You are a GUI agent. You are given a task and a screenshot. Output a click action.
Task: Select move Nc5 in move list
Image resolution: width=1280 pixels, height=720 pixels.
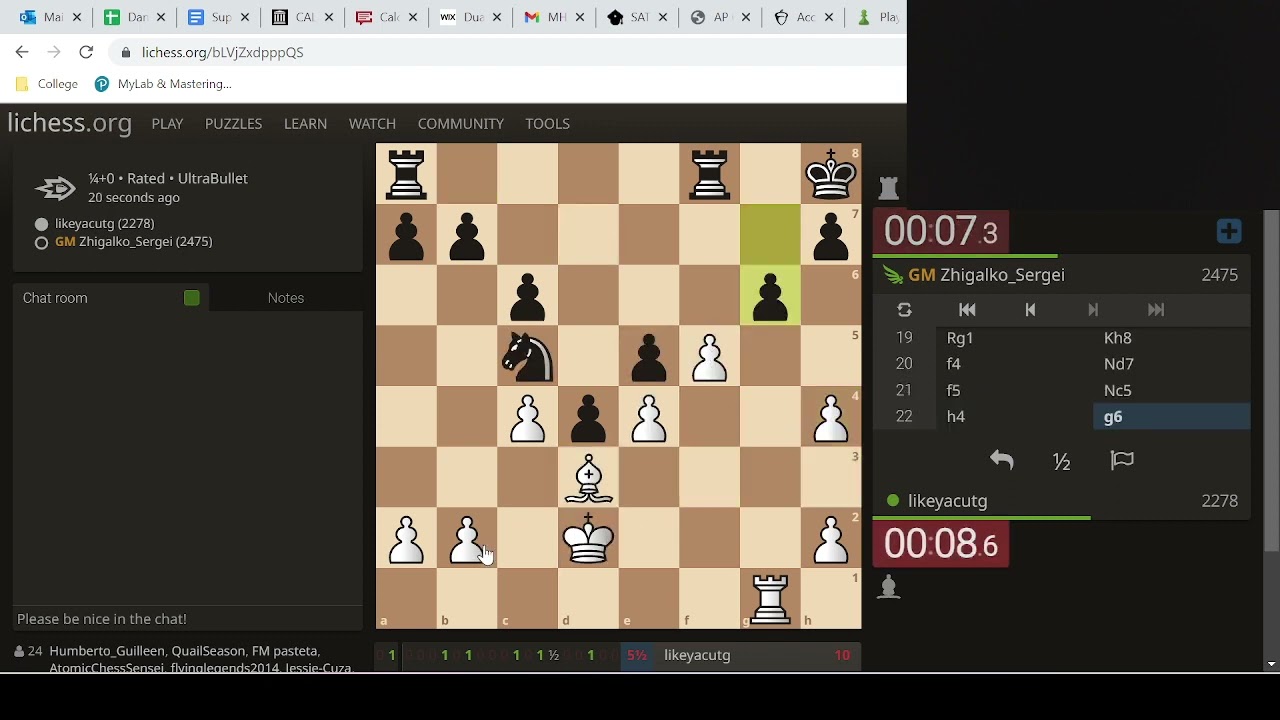click(x=1172, y=391)
